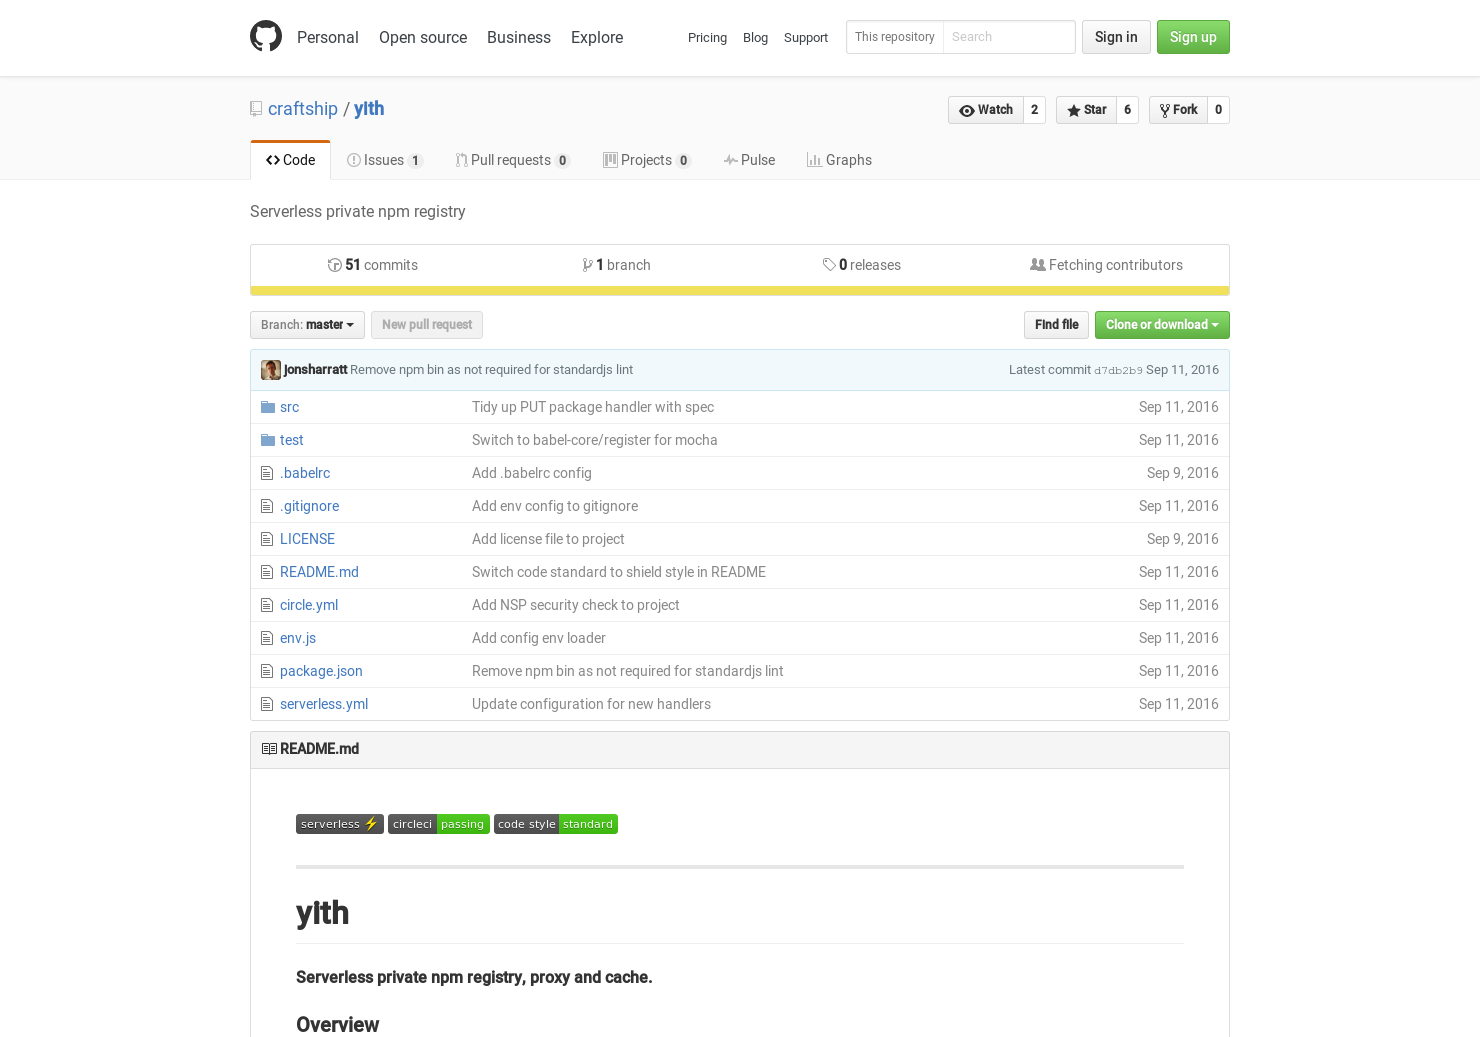
Task: Click the green Sign up button
Action: (1193, 37)
